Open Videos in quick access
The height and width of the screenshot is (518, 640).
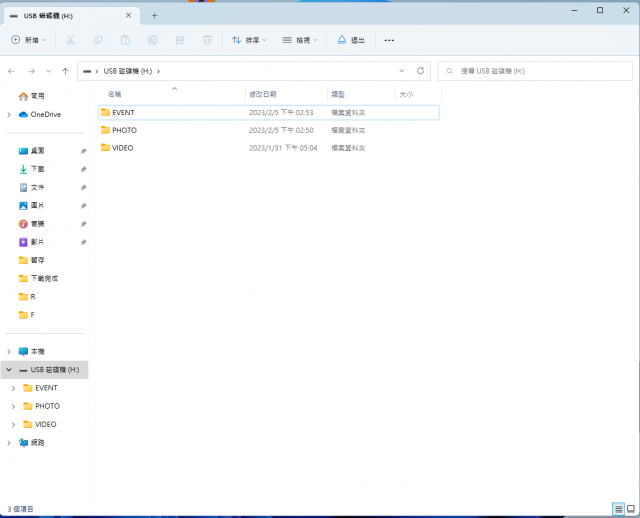click(31, 242)
